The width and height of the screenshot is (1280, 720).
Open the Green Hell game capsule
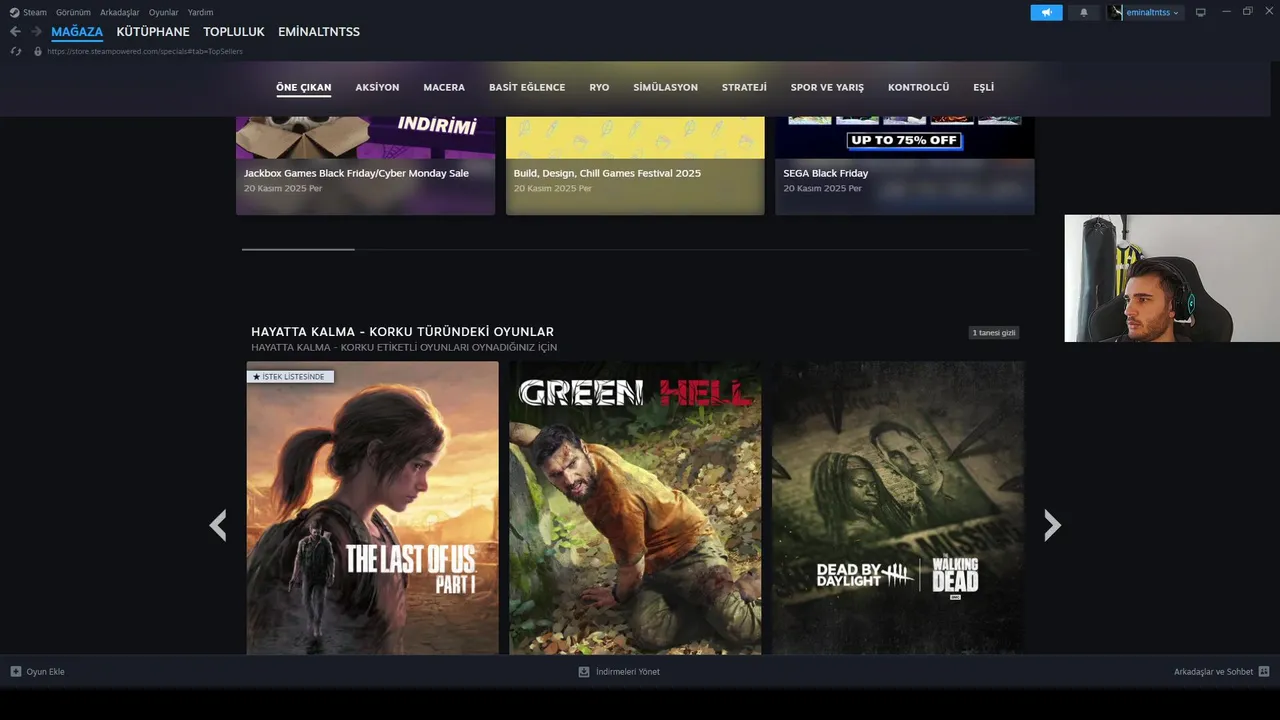coord(635,508)
